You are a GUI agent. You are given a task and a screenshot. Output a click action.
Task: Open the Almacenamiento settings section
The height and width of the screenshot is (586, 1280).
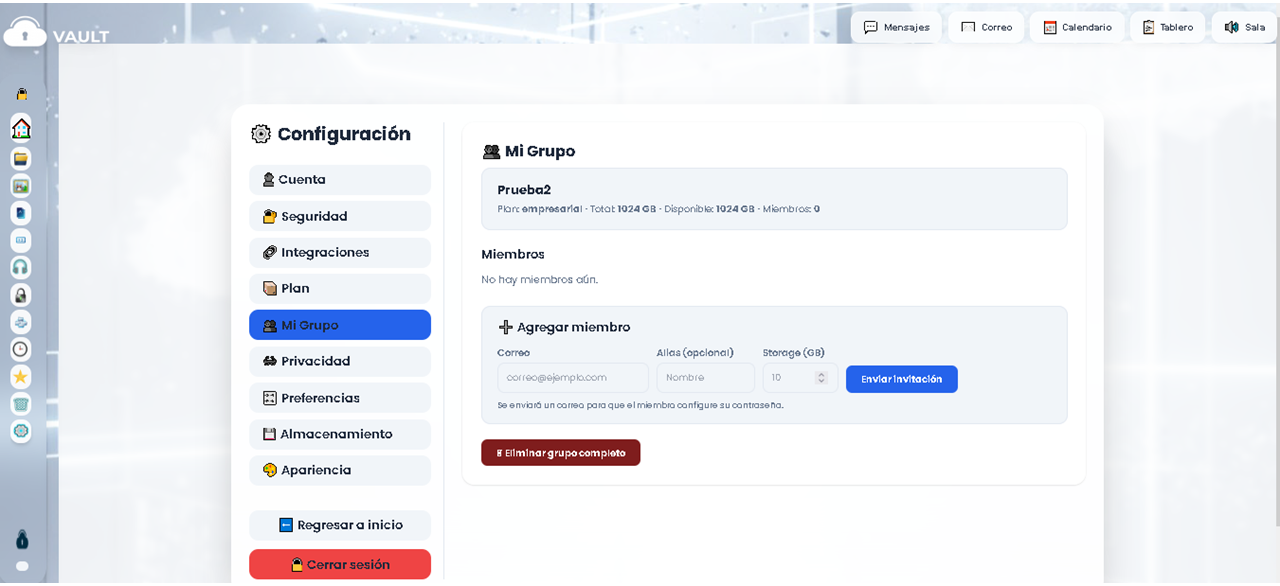[x=340, y=434]
